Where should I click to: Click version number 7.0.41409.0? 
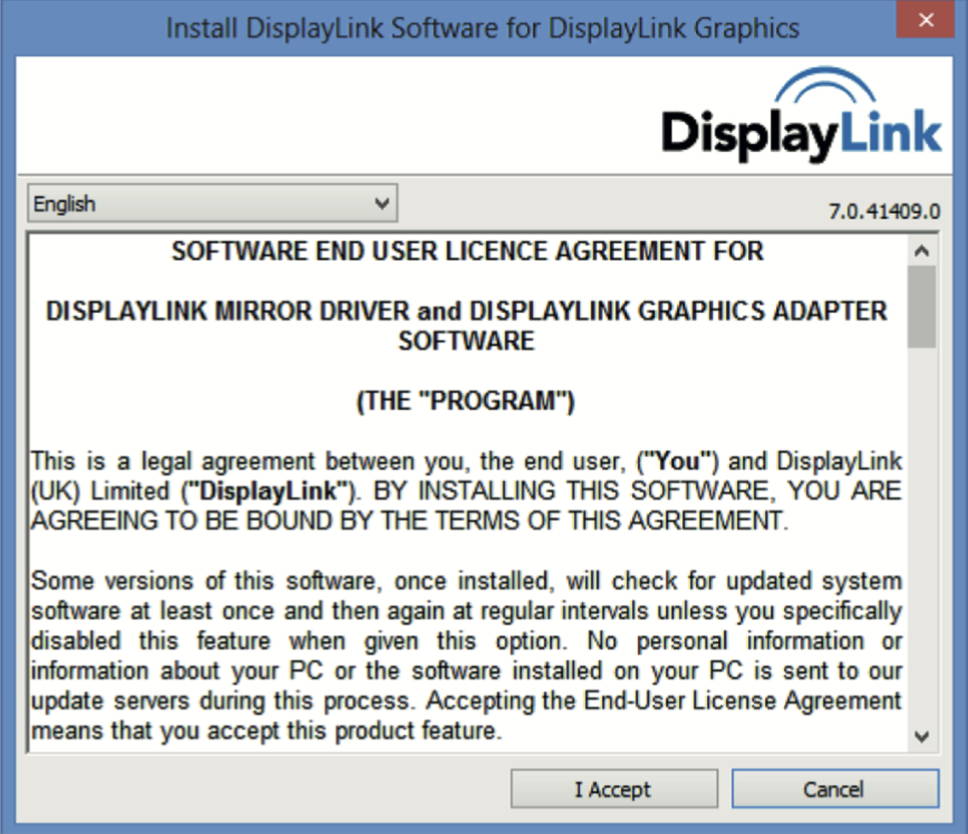(x=884, y=212)
